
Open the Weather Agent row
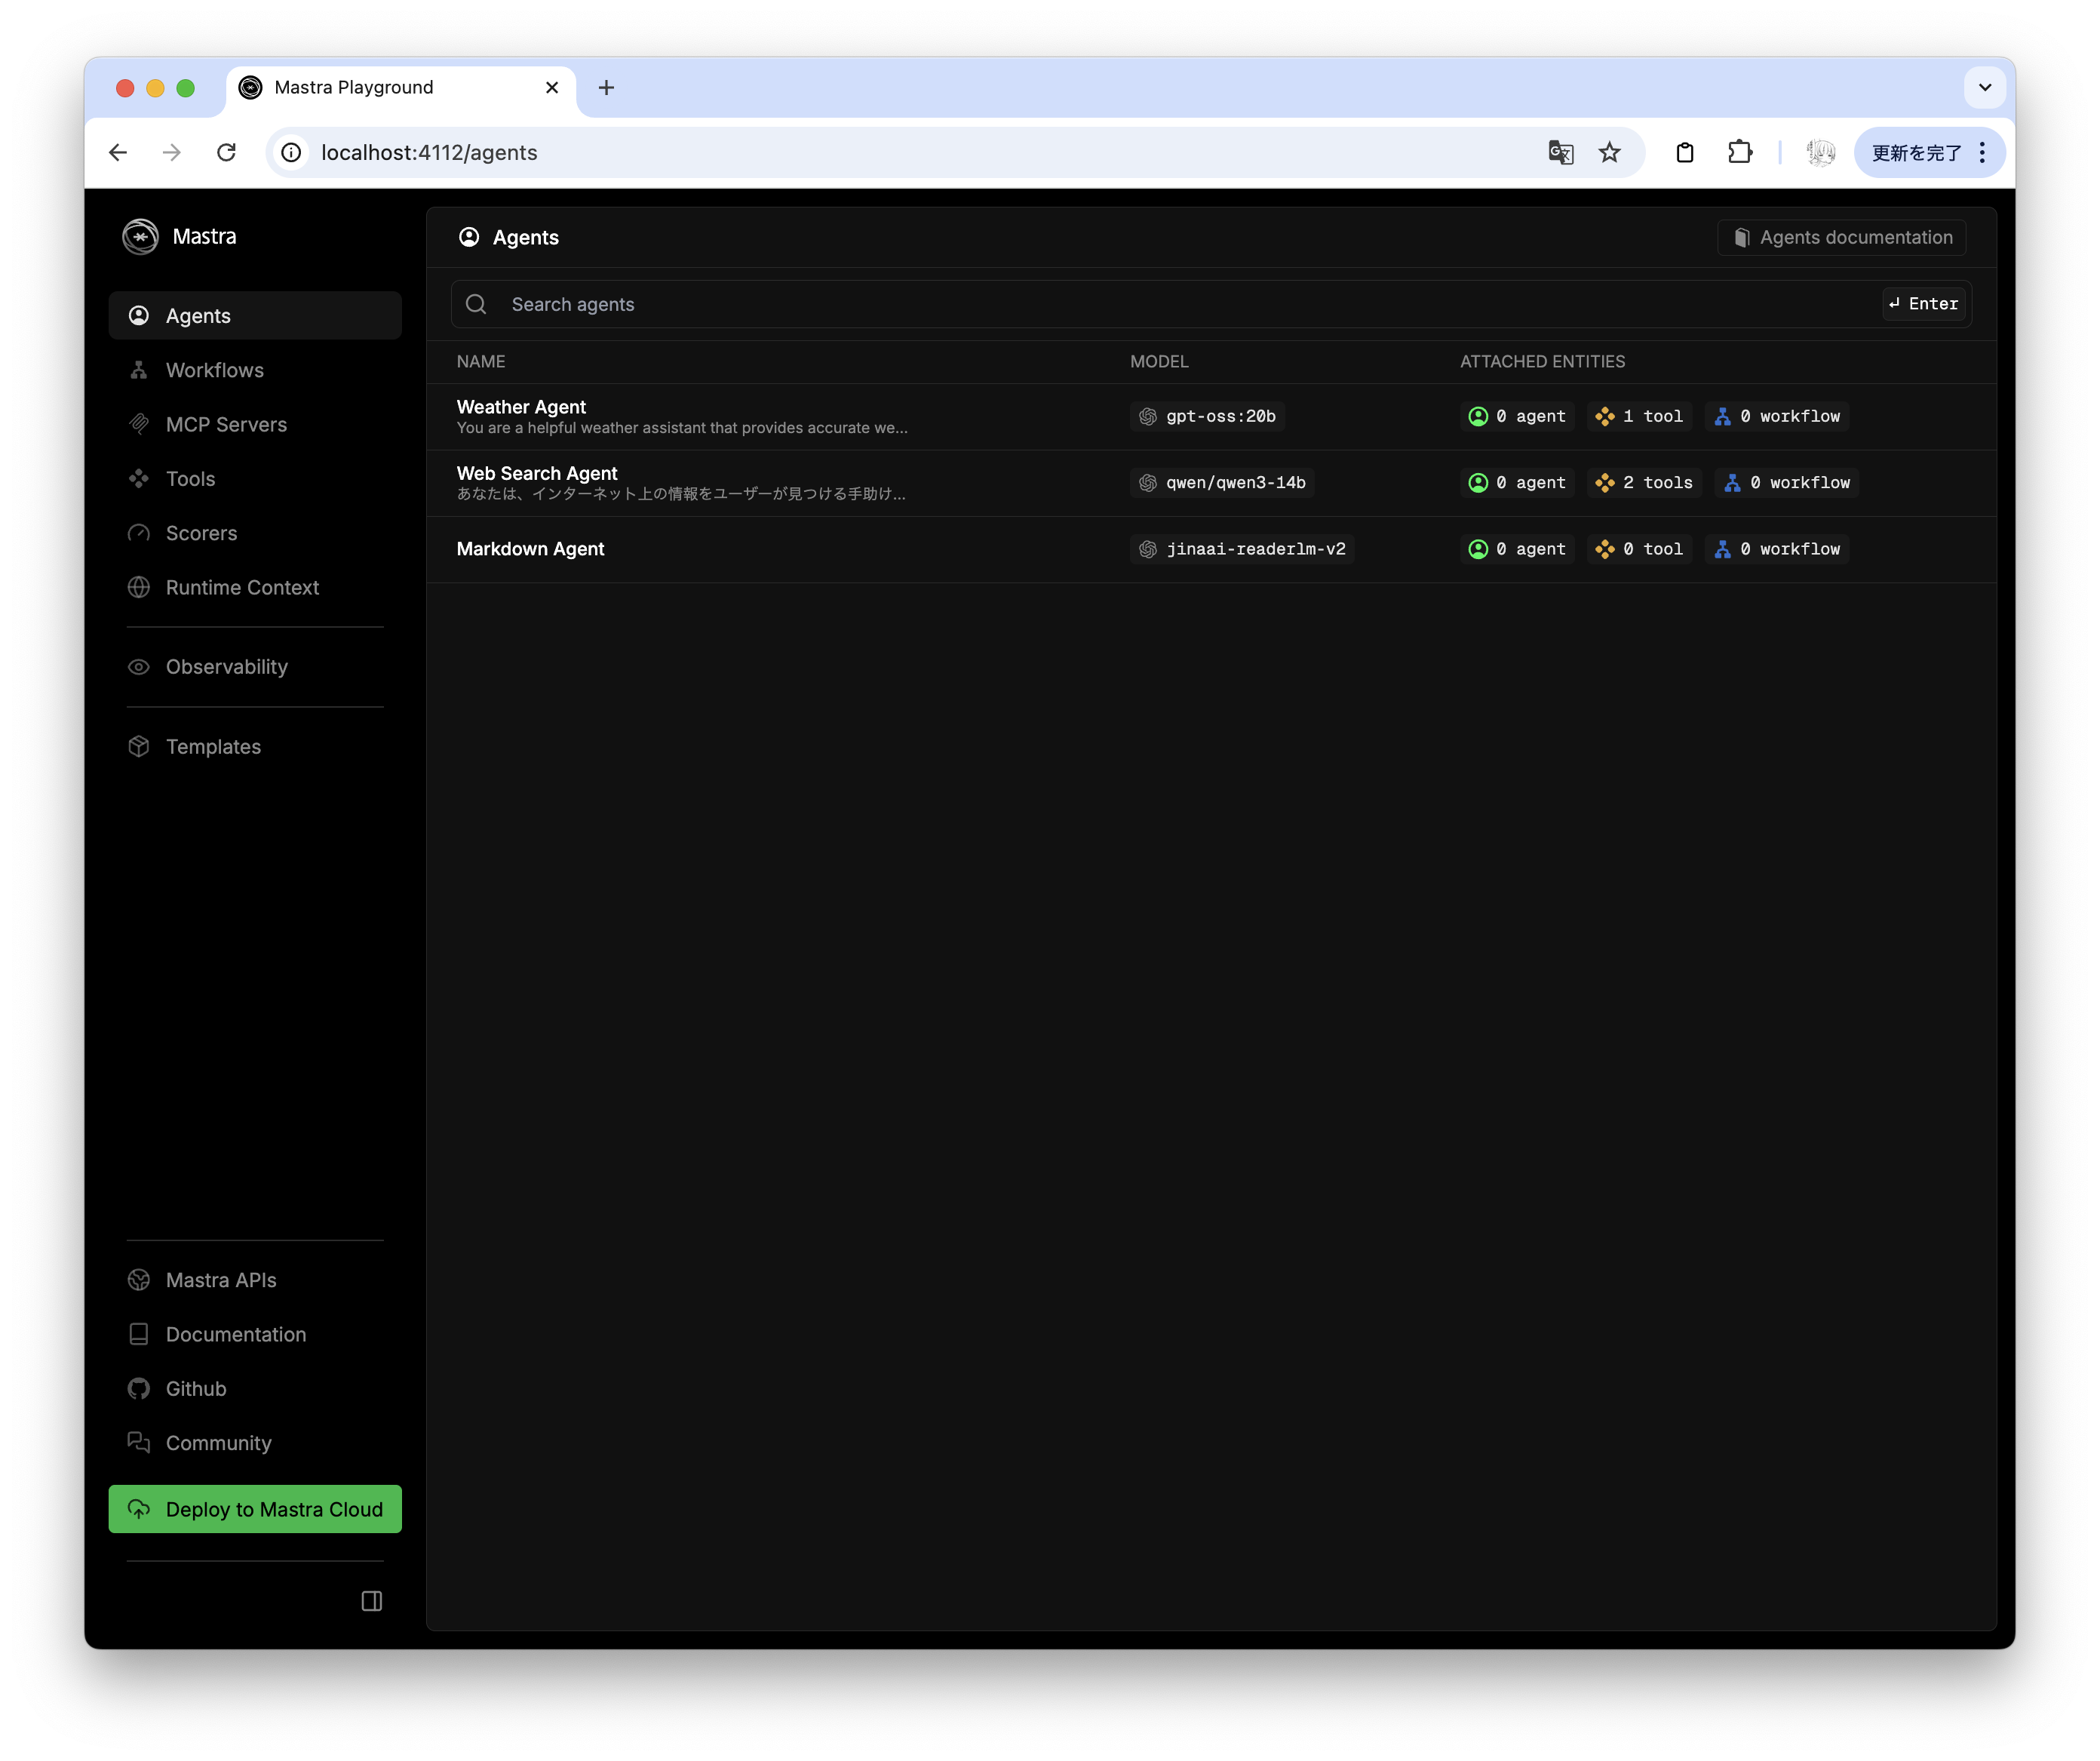(521, 407)
